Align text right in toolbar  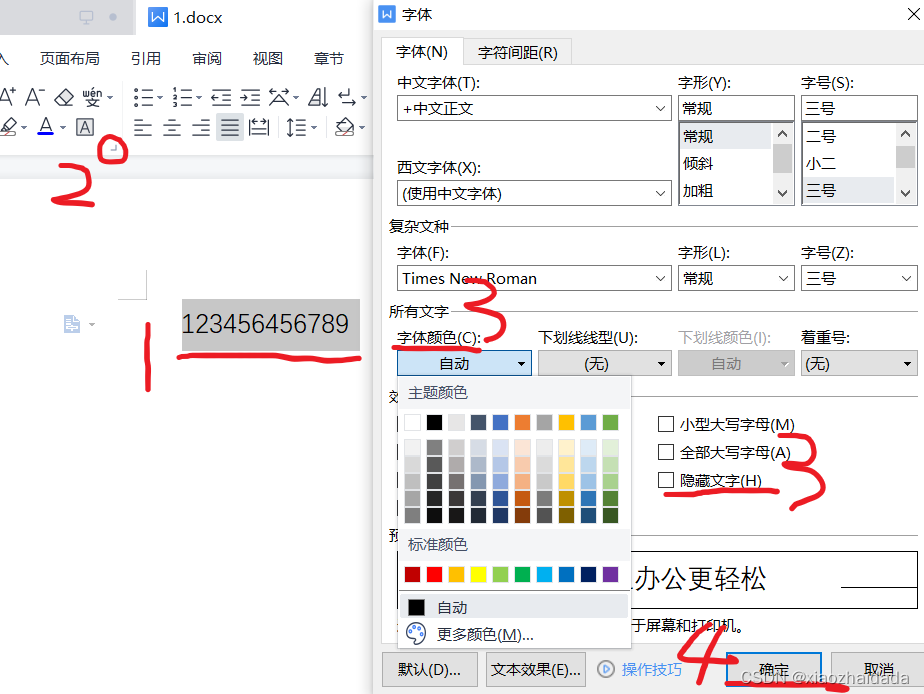coord(200,127)
